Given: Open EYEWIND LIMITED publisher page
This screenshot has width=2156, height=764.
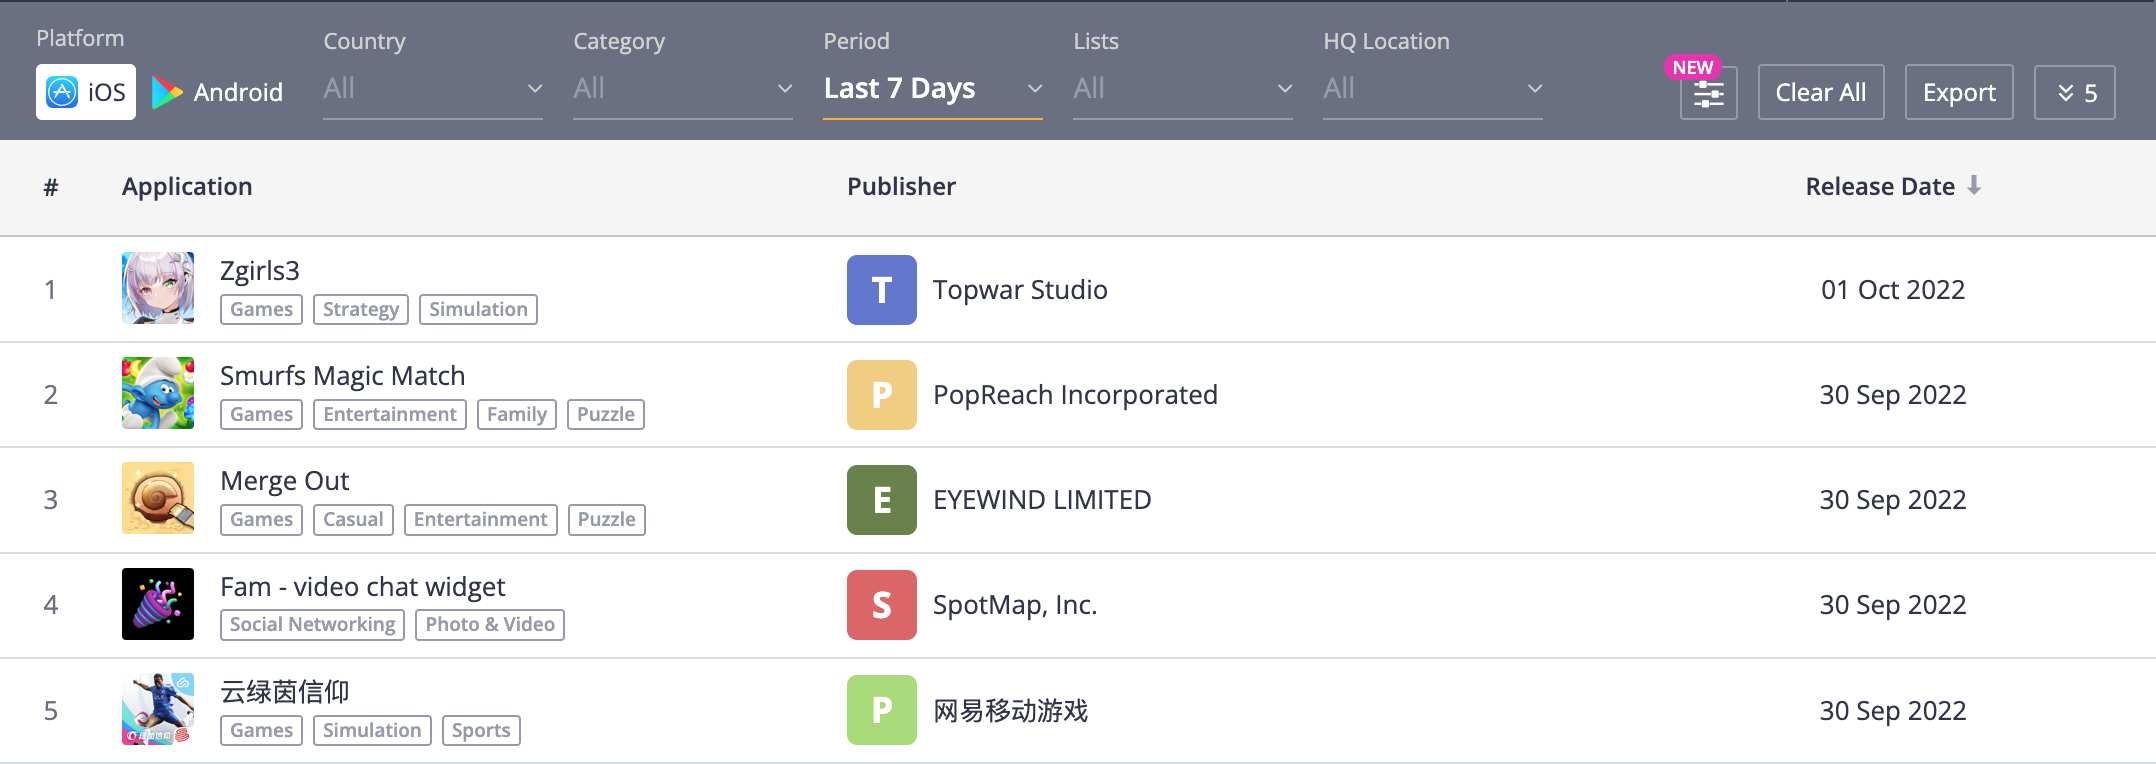Looking at the screenshot, I should [x=1042, y=500].
